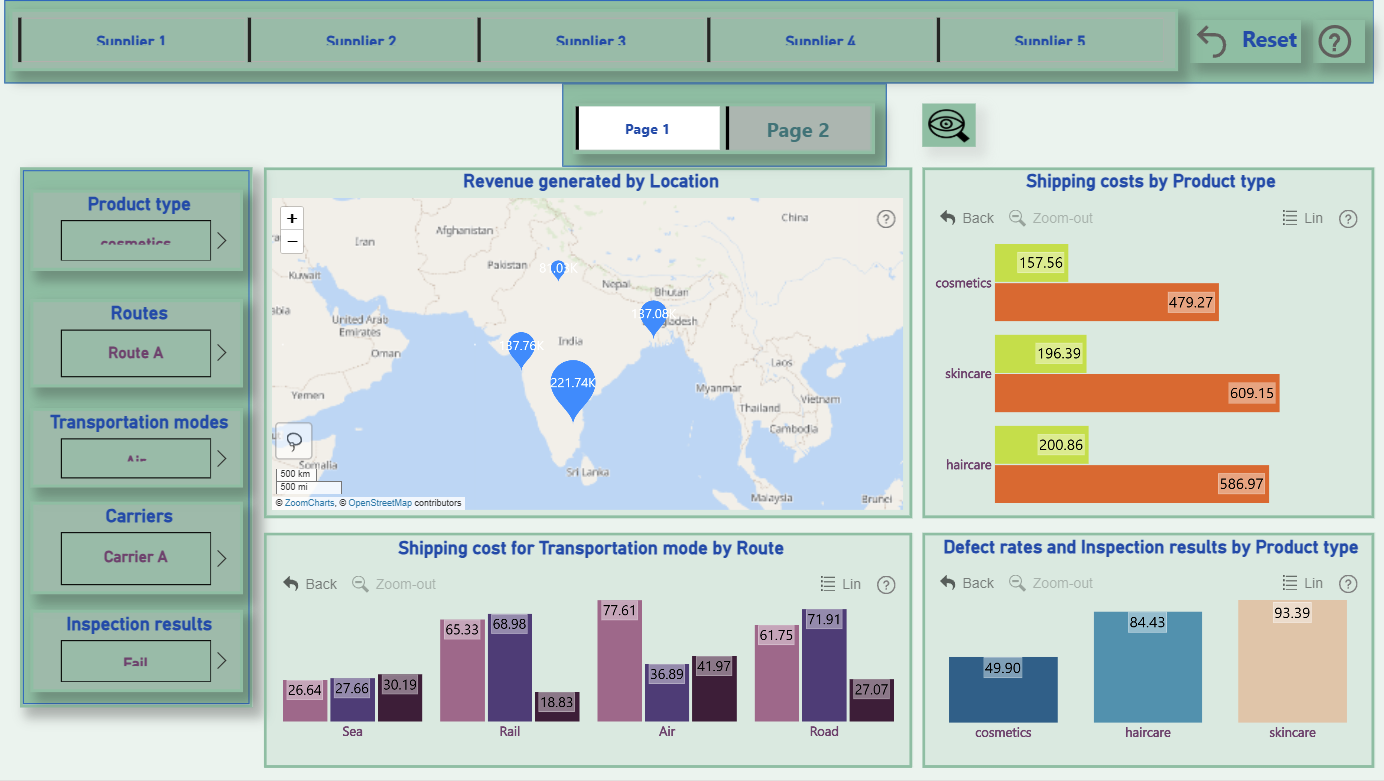Zoom out the map with minus button
This screenshot has height=781, width=1384.
click(x=292, y=241)
